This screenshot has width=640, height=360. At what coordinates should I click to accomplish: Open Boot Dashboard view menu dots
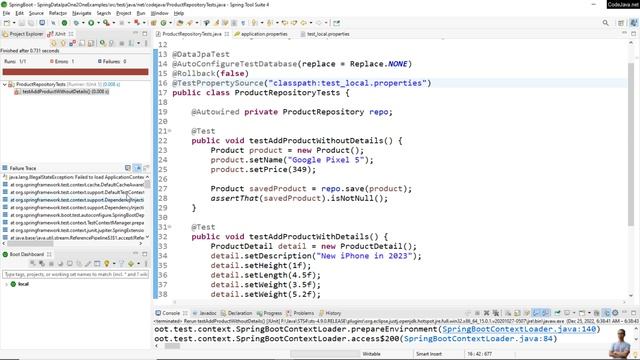click(x=146, y=264)
